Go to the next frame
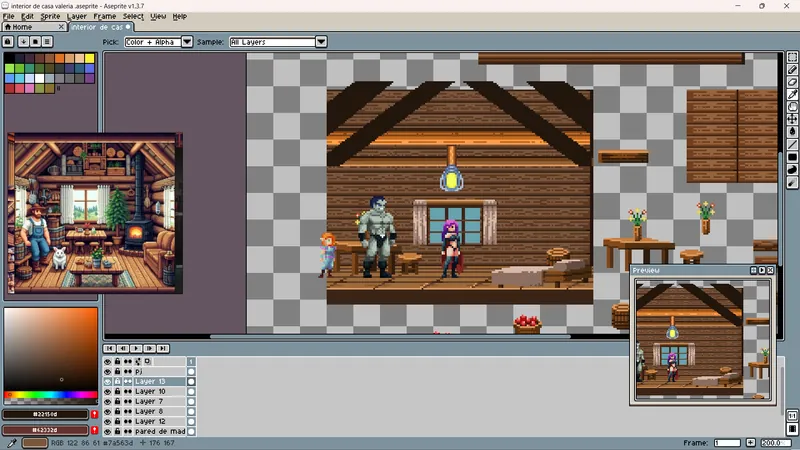Image resolution: width=800 pixels, height=450 pixels. point(149,348)
